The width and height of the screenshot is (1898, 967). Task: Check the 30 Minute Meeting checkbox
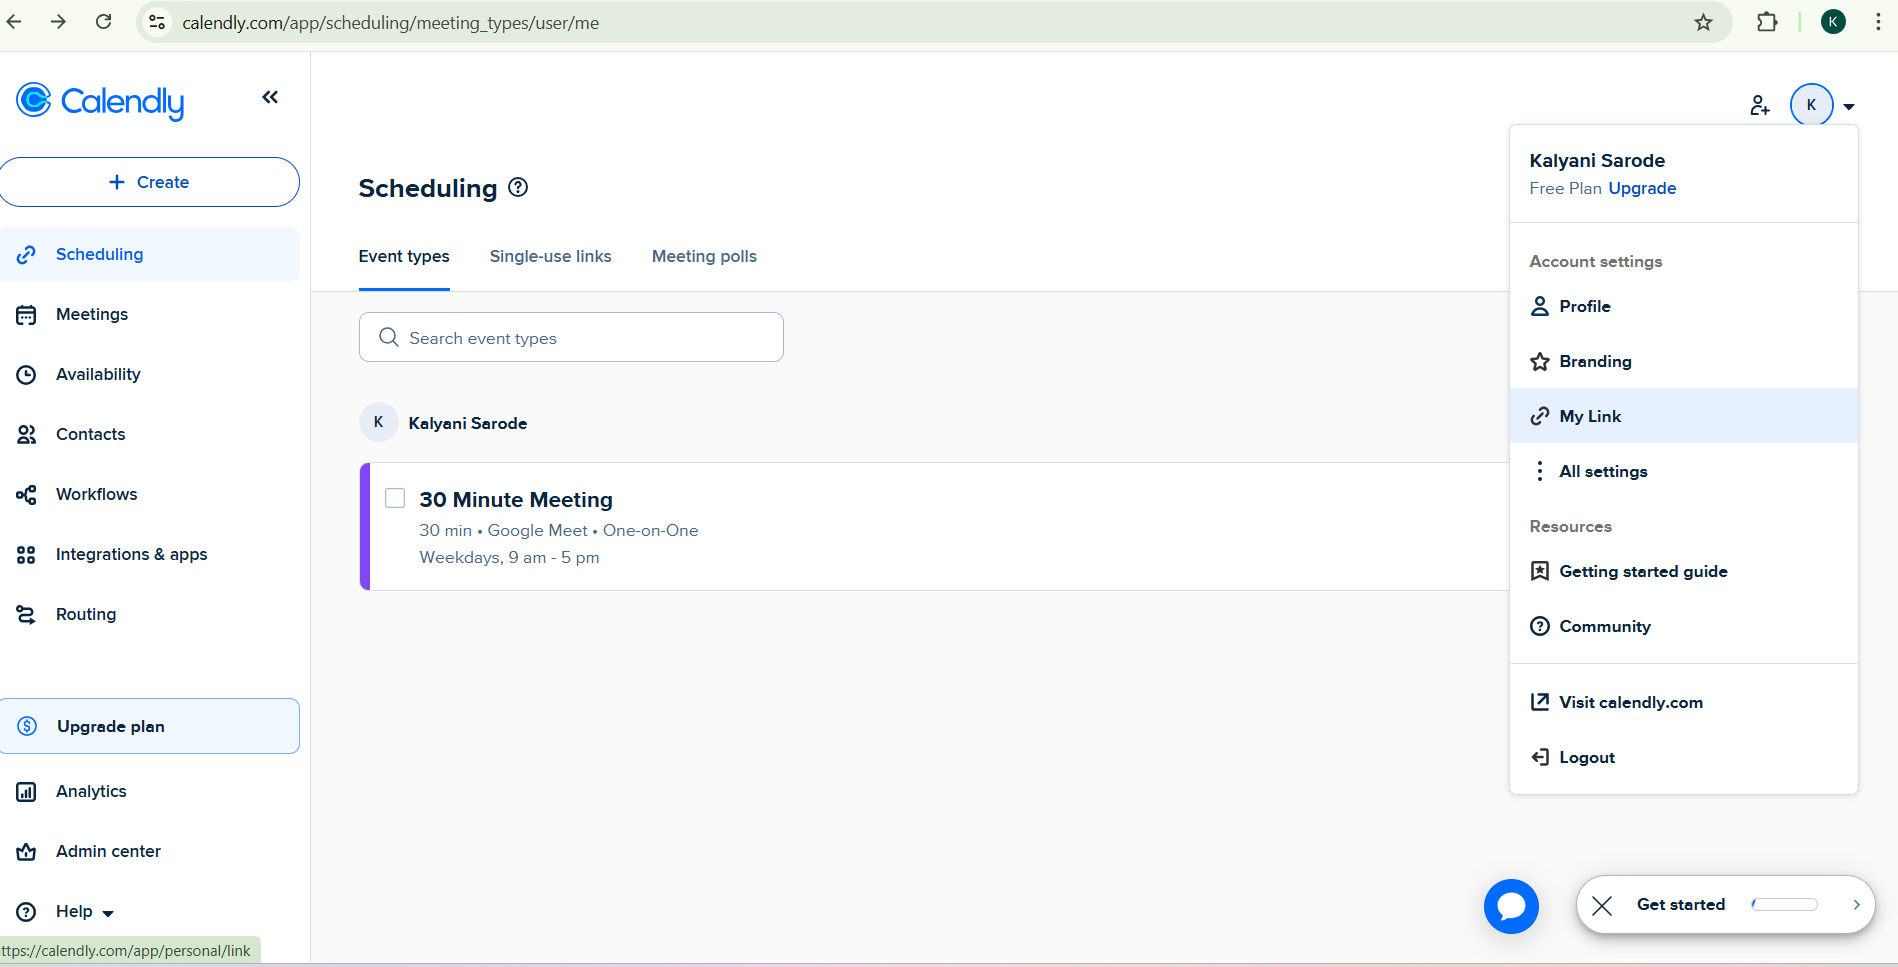tap(395, 498)
